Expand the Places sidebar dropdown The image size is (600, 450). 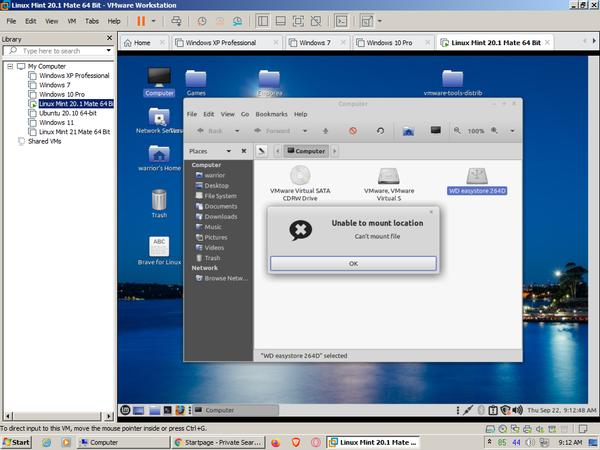click(x=226, y=151)
